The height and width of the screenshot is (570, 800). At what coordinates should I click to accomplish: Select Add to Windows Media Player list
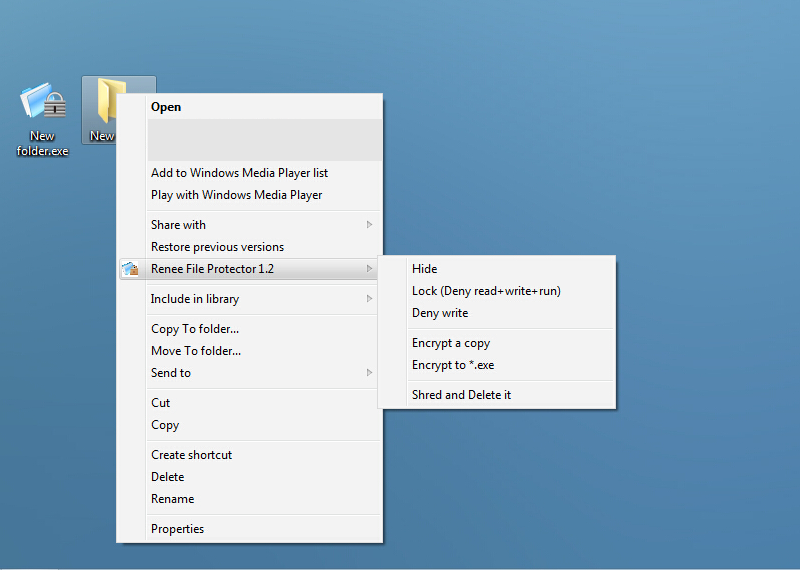click(x=239, y=173)
